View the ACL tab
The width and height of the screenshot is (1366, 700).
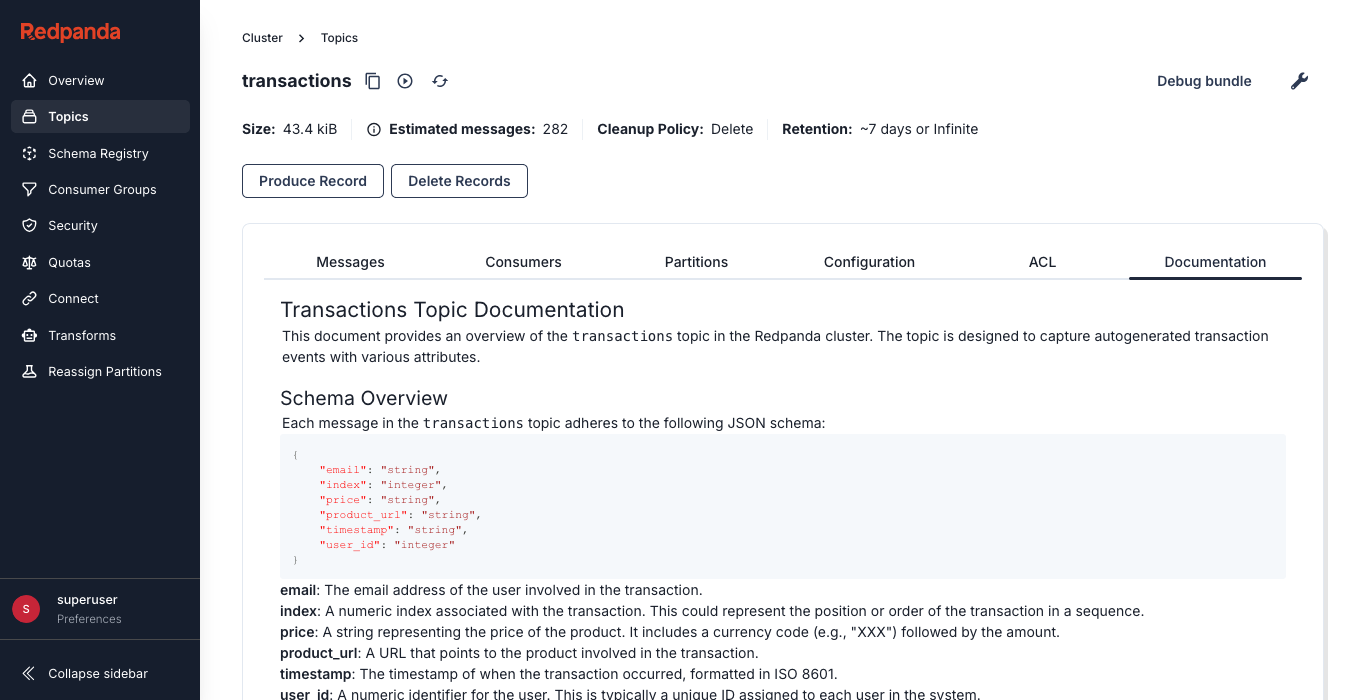coord(1042,261)
